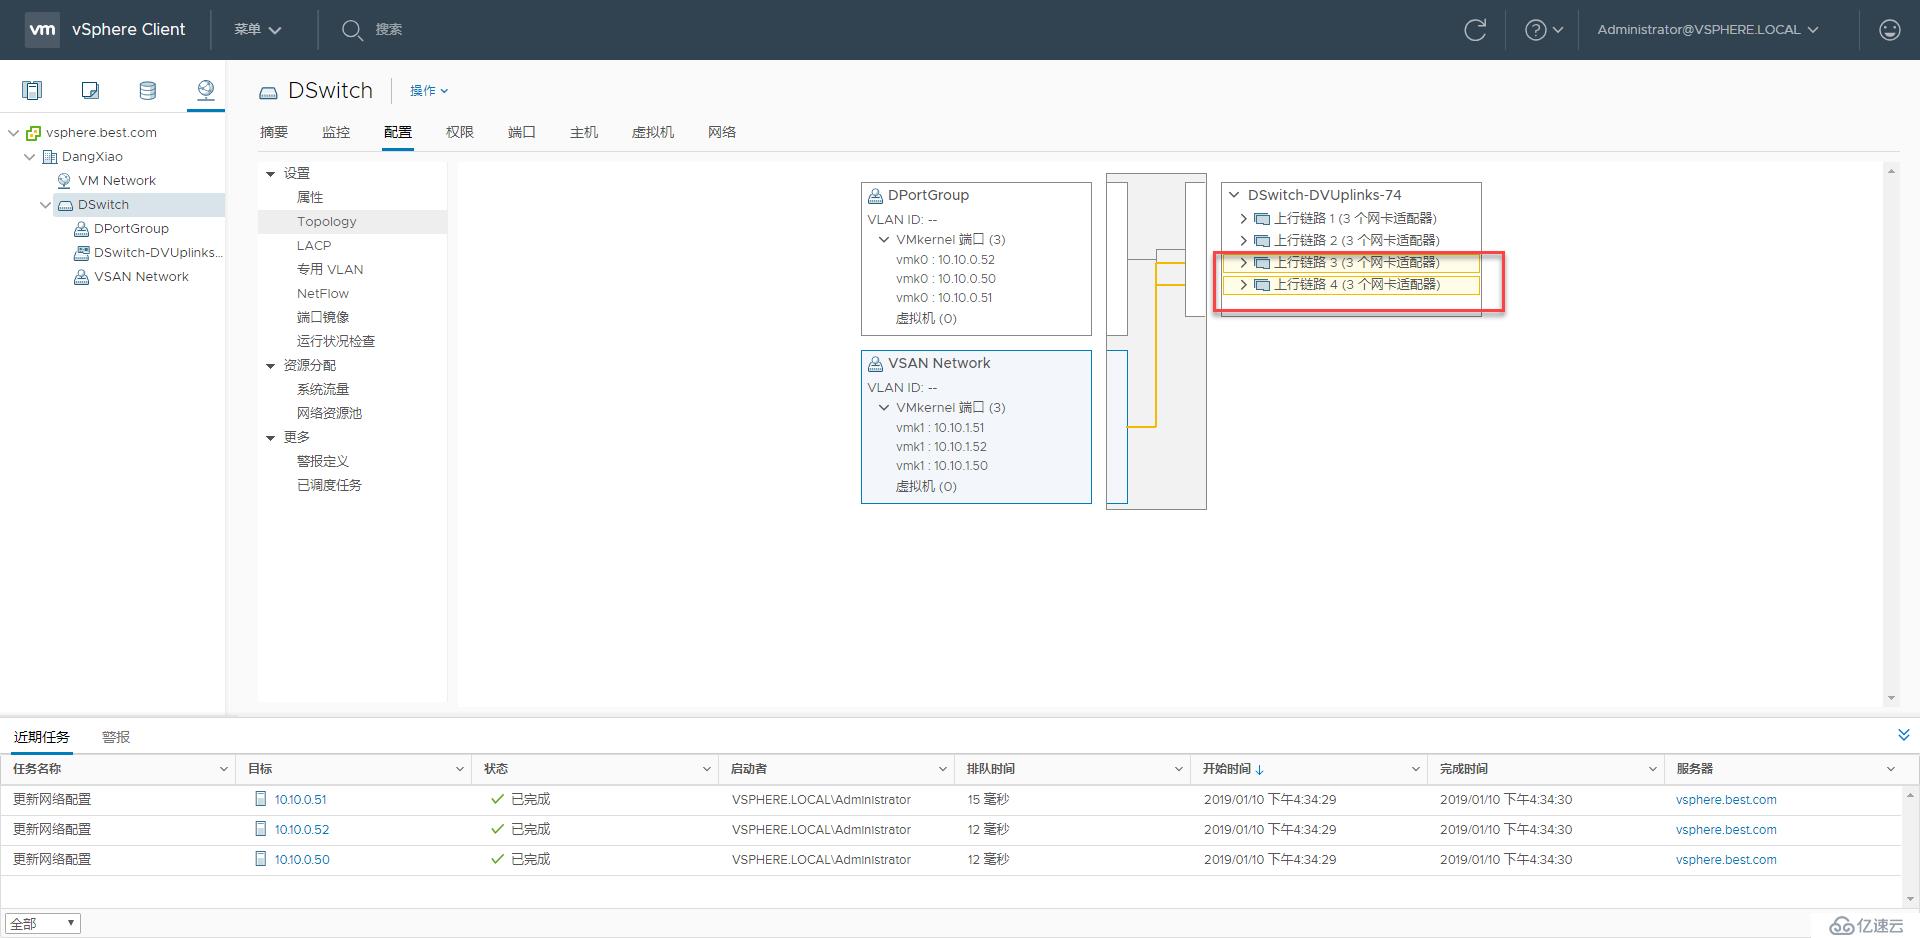The image size is (1920, 938).
Task: Click host icon beside 10.10.0.51 task
Action: (261, 799)
